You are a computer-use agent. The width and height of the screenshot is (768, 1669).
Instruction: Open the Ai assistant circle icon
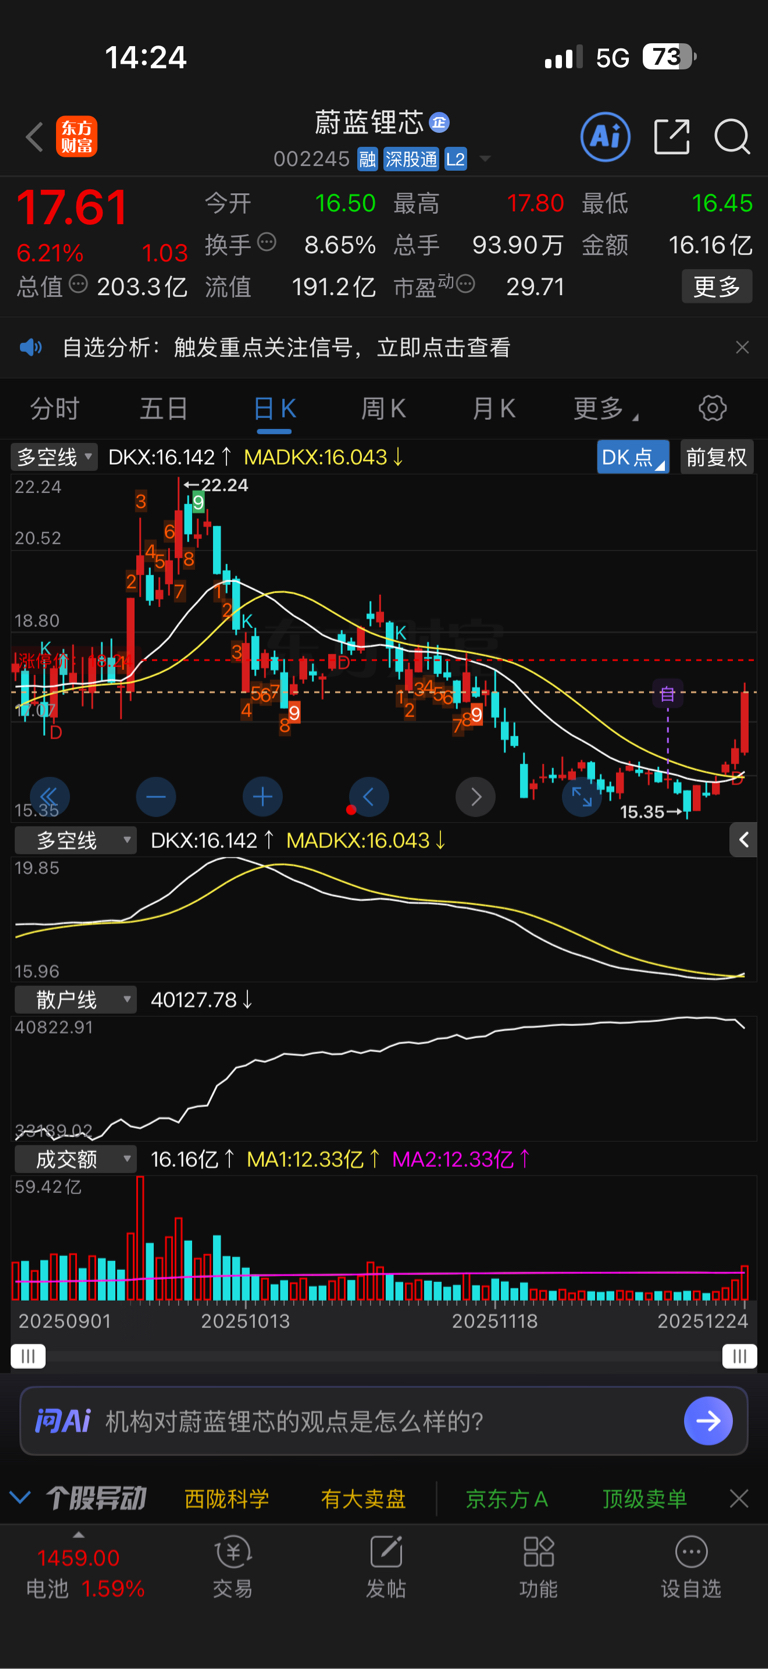(606, 136)
